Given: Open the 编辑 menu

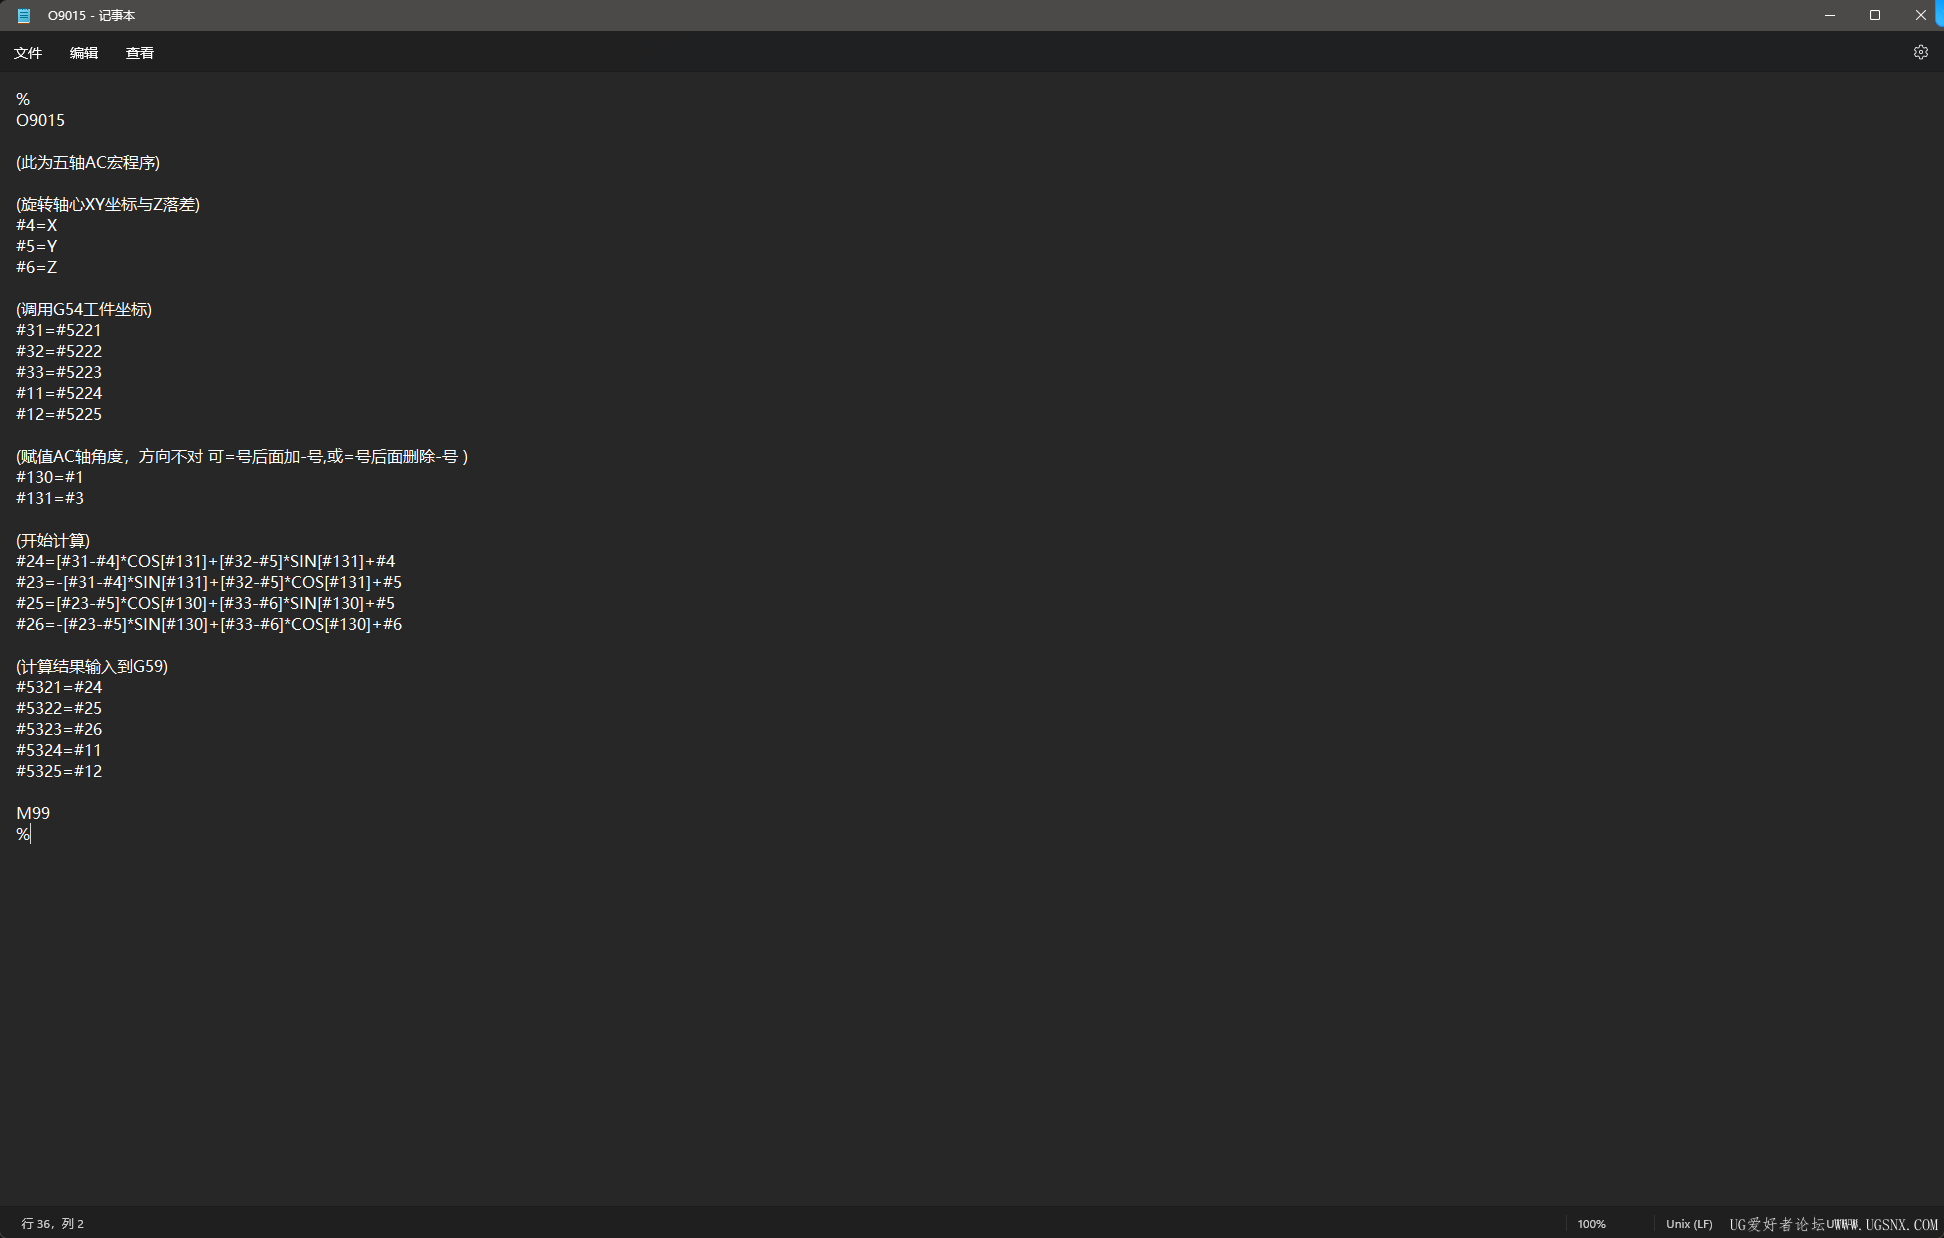Looking at the screenshot, I should pyautogui.click(x=84, y=53).
